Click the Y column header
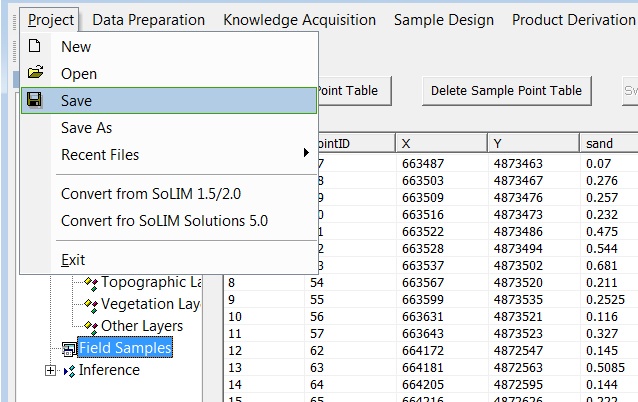The width and height of the screenshot is (638, 402). (533, 143)
